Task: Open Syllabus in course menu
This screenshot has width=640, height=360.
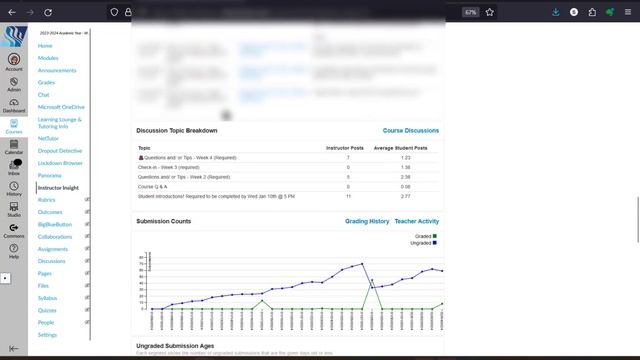Action: pos(47,298)
